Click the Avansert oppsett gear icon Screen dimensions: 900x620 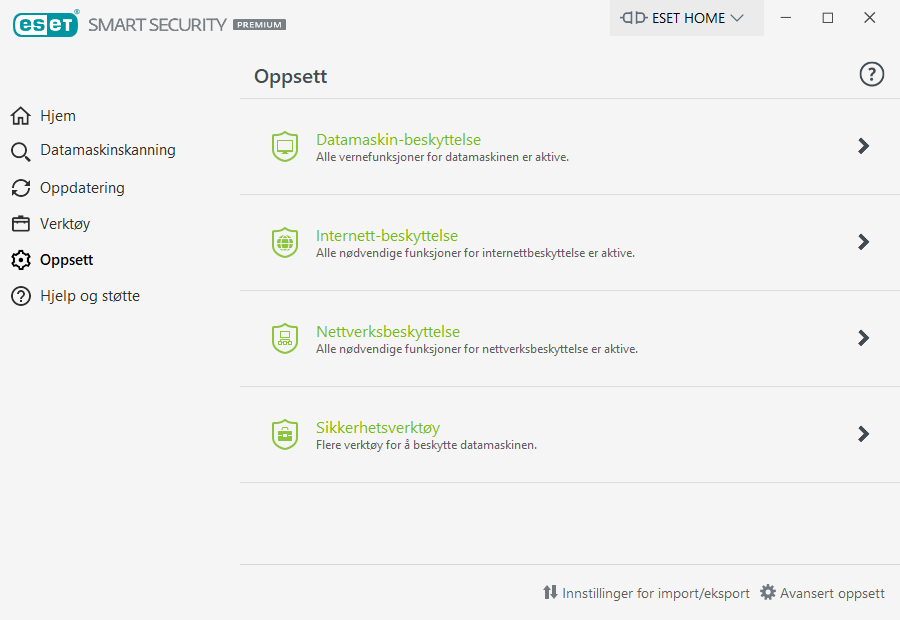(767, 592)
